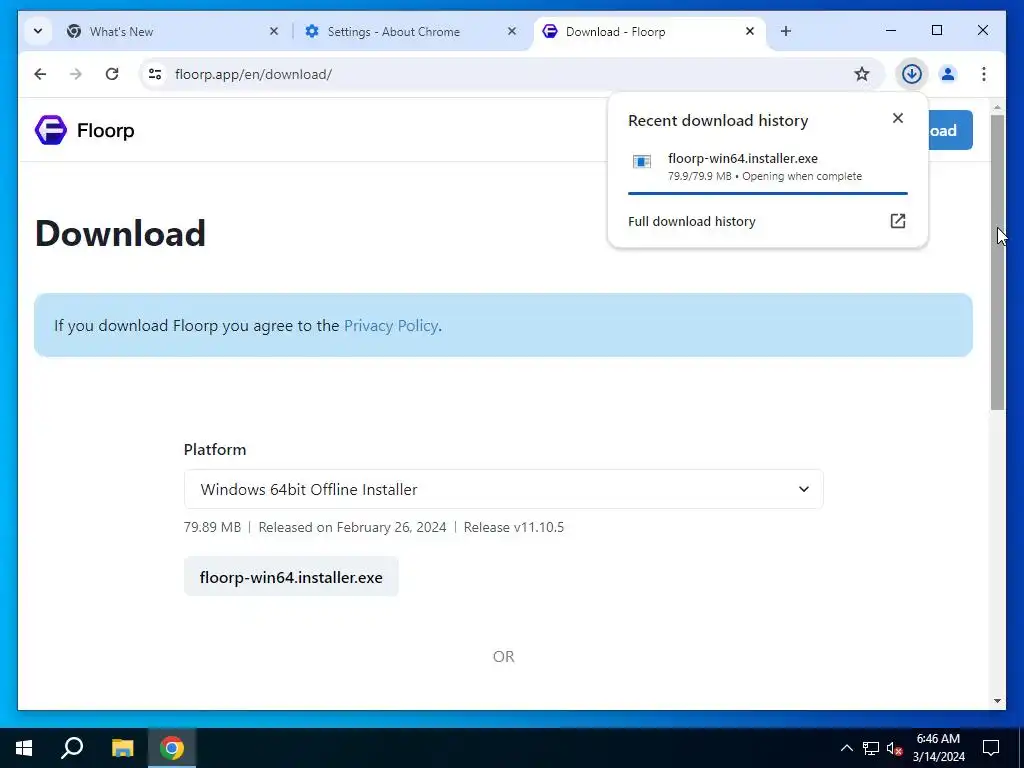The image size is (1024, 768).
Task: Maximize the Chrome window
Action: click(x=936, y=31)
